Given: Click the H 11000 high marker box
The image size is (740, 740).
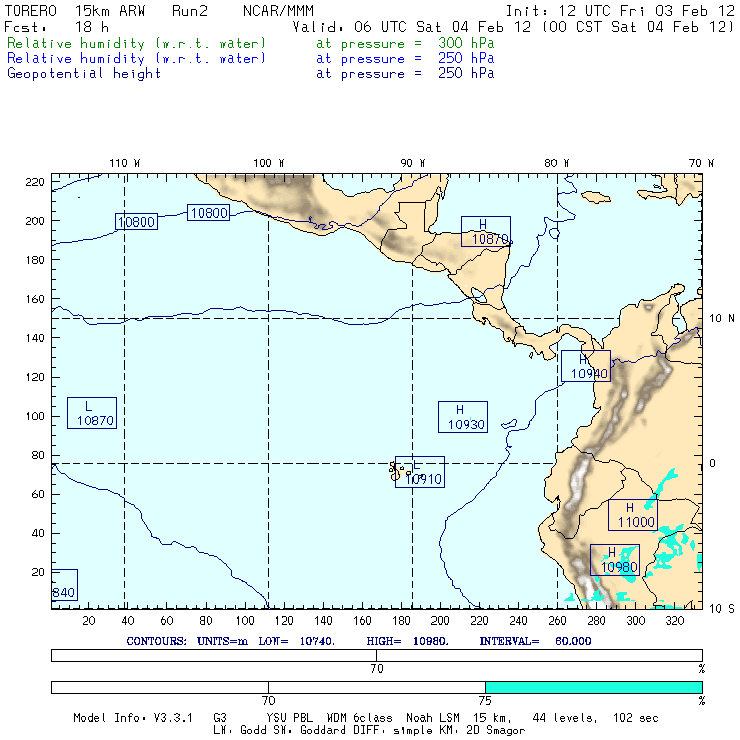Looking at the screenshot, I should (632, 514).
